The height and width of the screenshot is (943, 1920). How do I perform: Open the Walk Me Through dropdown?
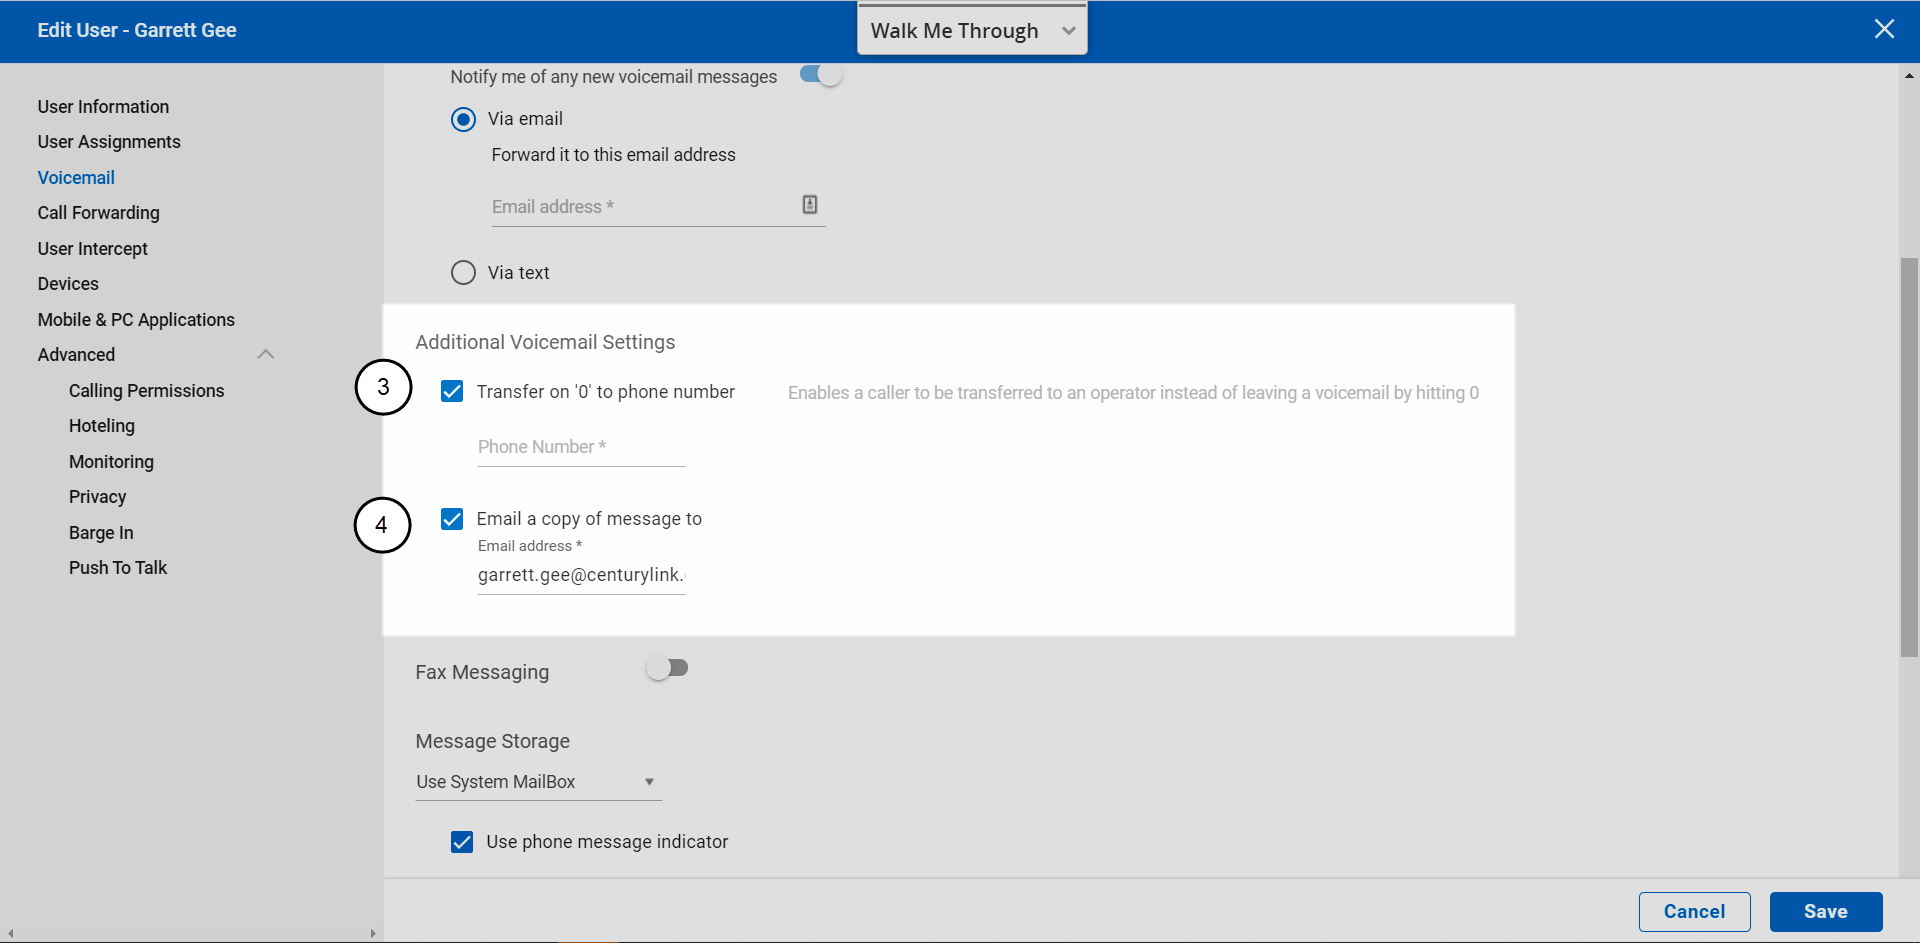coord(971,31)
